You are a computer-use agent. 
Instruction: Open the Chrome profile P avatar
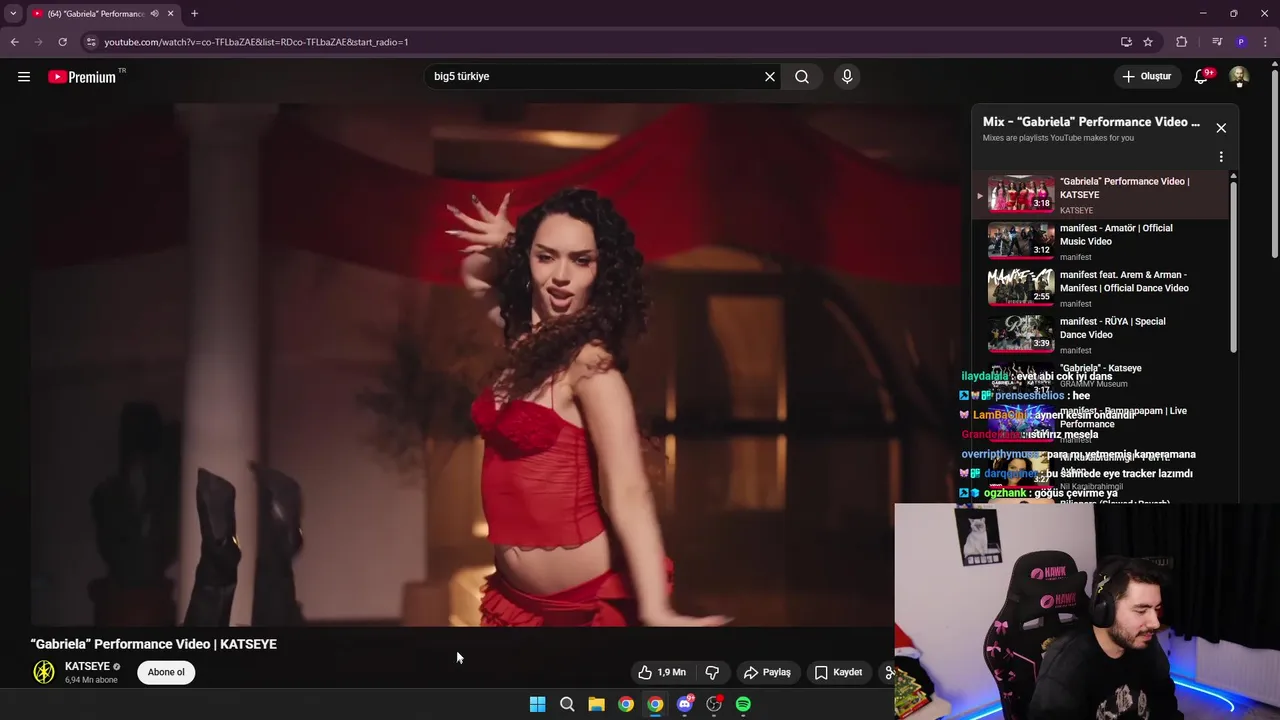tap(1241, 42)
